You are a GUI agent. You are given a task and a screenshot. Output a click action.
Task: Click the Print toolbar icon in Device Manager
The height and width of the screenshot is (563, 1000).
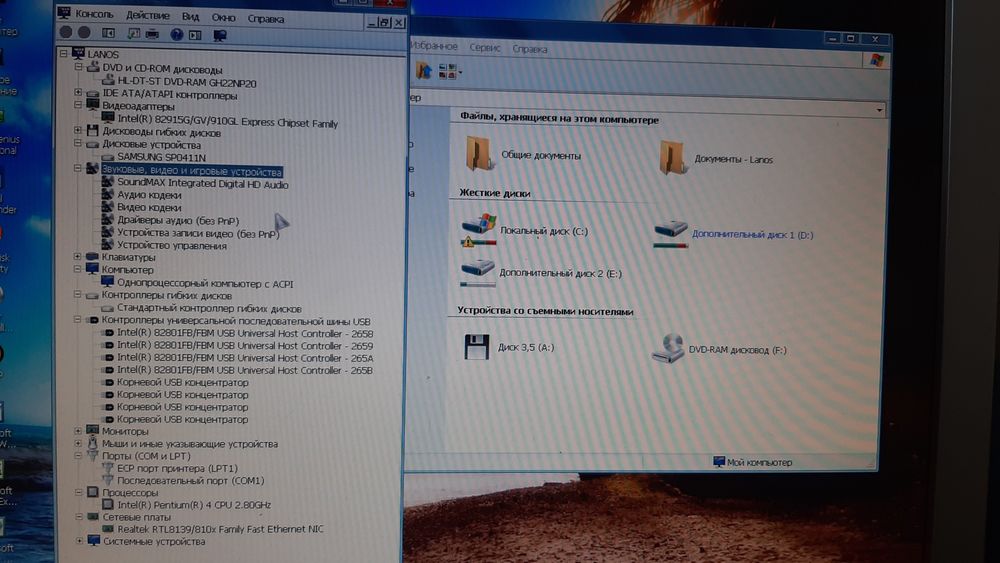[152, 34]
